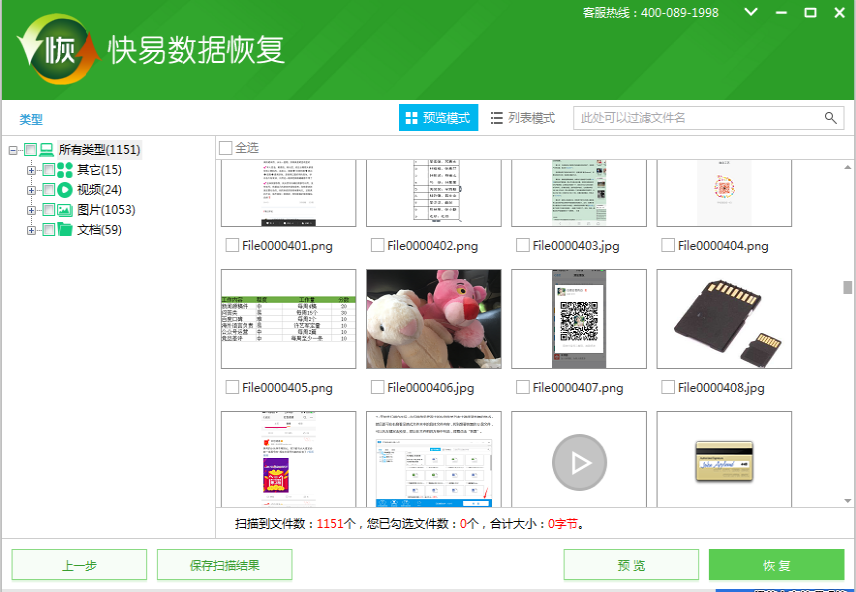Click the 所有类型 computer icon
Image resolution: width=856 pixels, height=592 pixels.
47,150
